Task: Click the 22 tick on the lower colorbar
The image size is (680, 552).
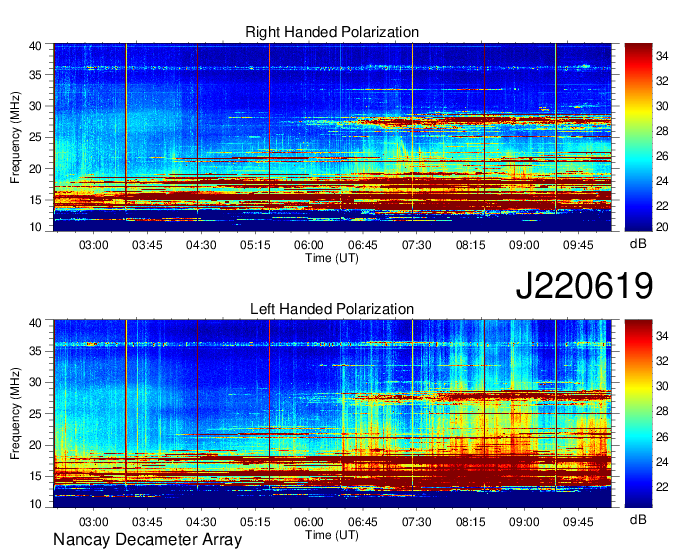Action: [663, 487]
